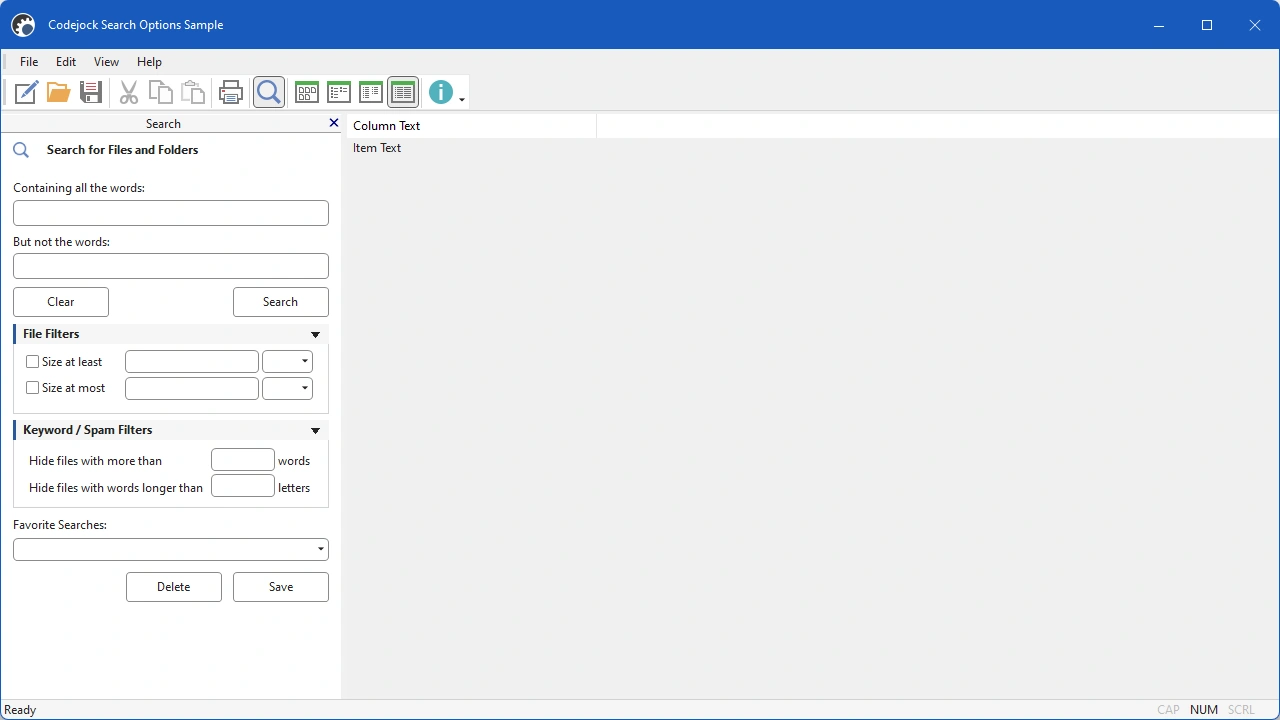The image size is (1280, 720).
Task: Switch to list view icon
Action: [371, 93]
